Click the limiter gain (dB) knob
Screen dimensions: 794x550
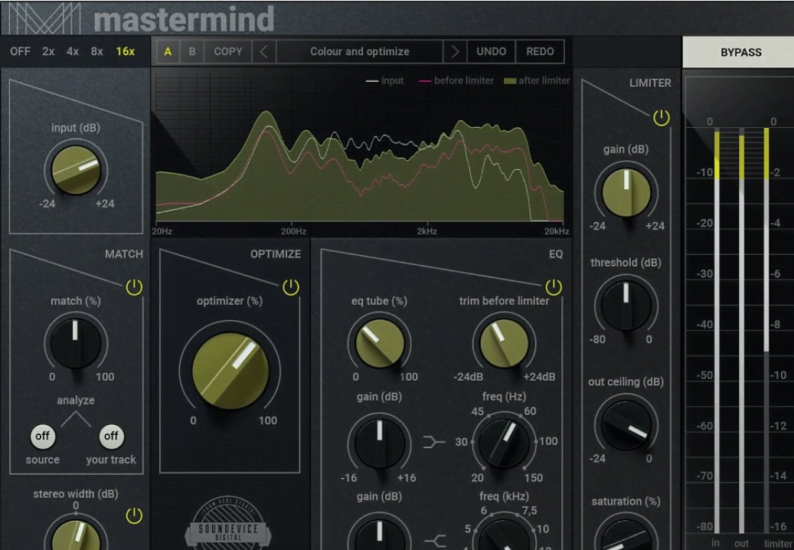pyautogui.click(x=626, y=193)
